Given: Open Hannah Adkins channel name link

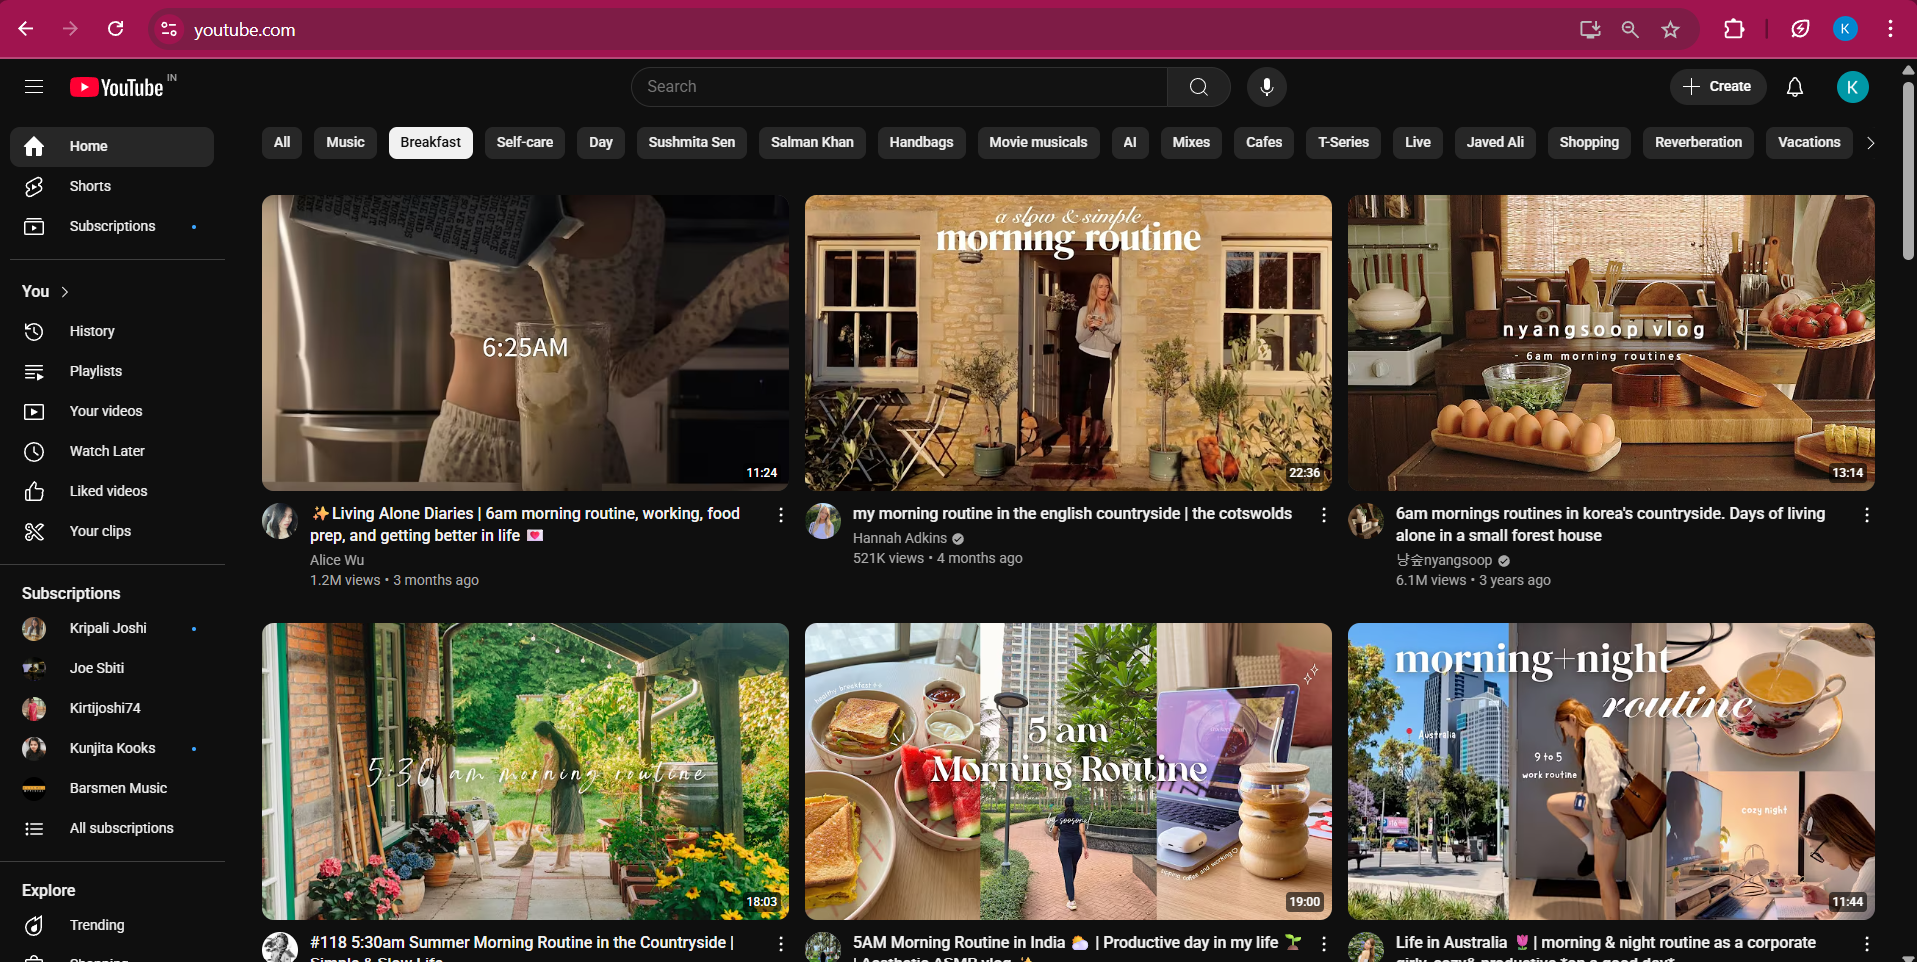Looking at the screenshot, I should coord(899,538).
